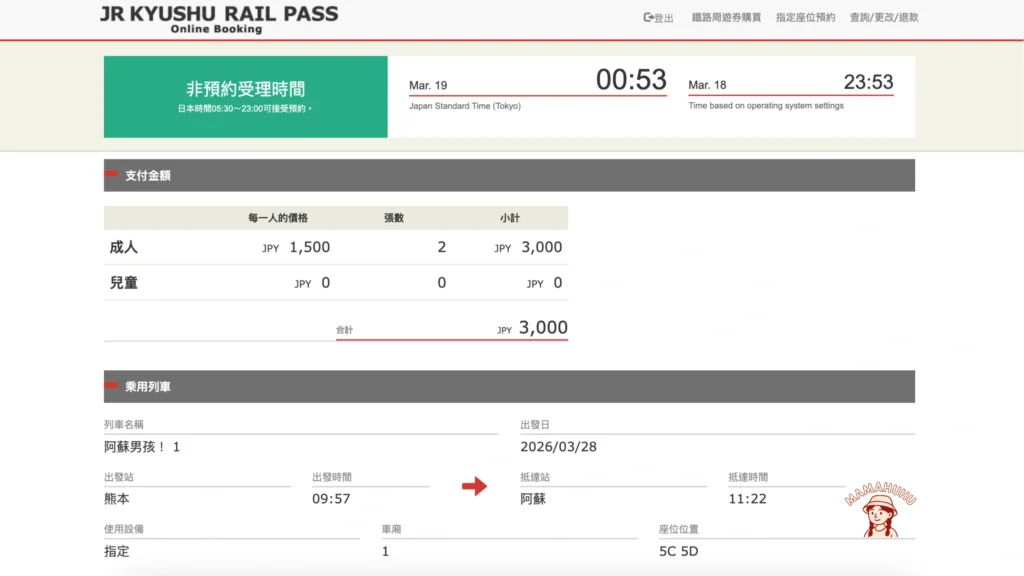Click the 合計 total label
This screenshot has width=1024, height=576.
click(344, 330)
